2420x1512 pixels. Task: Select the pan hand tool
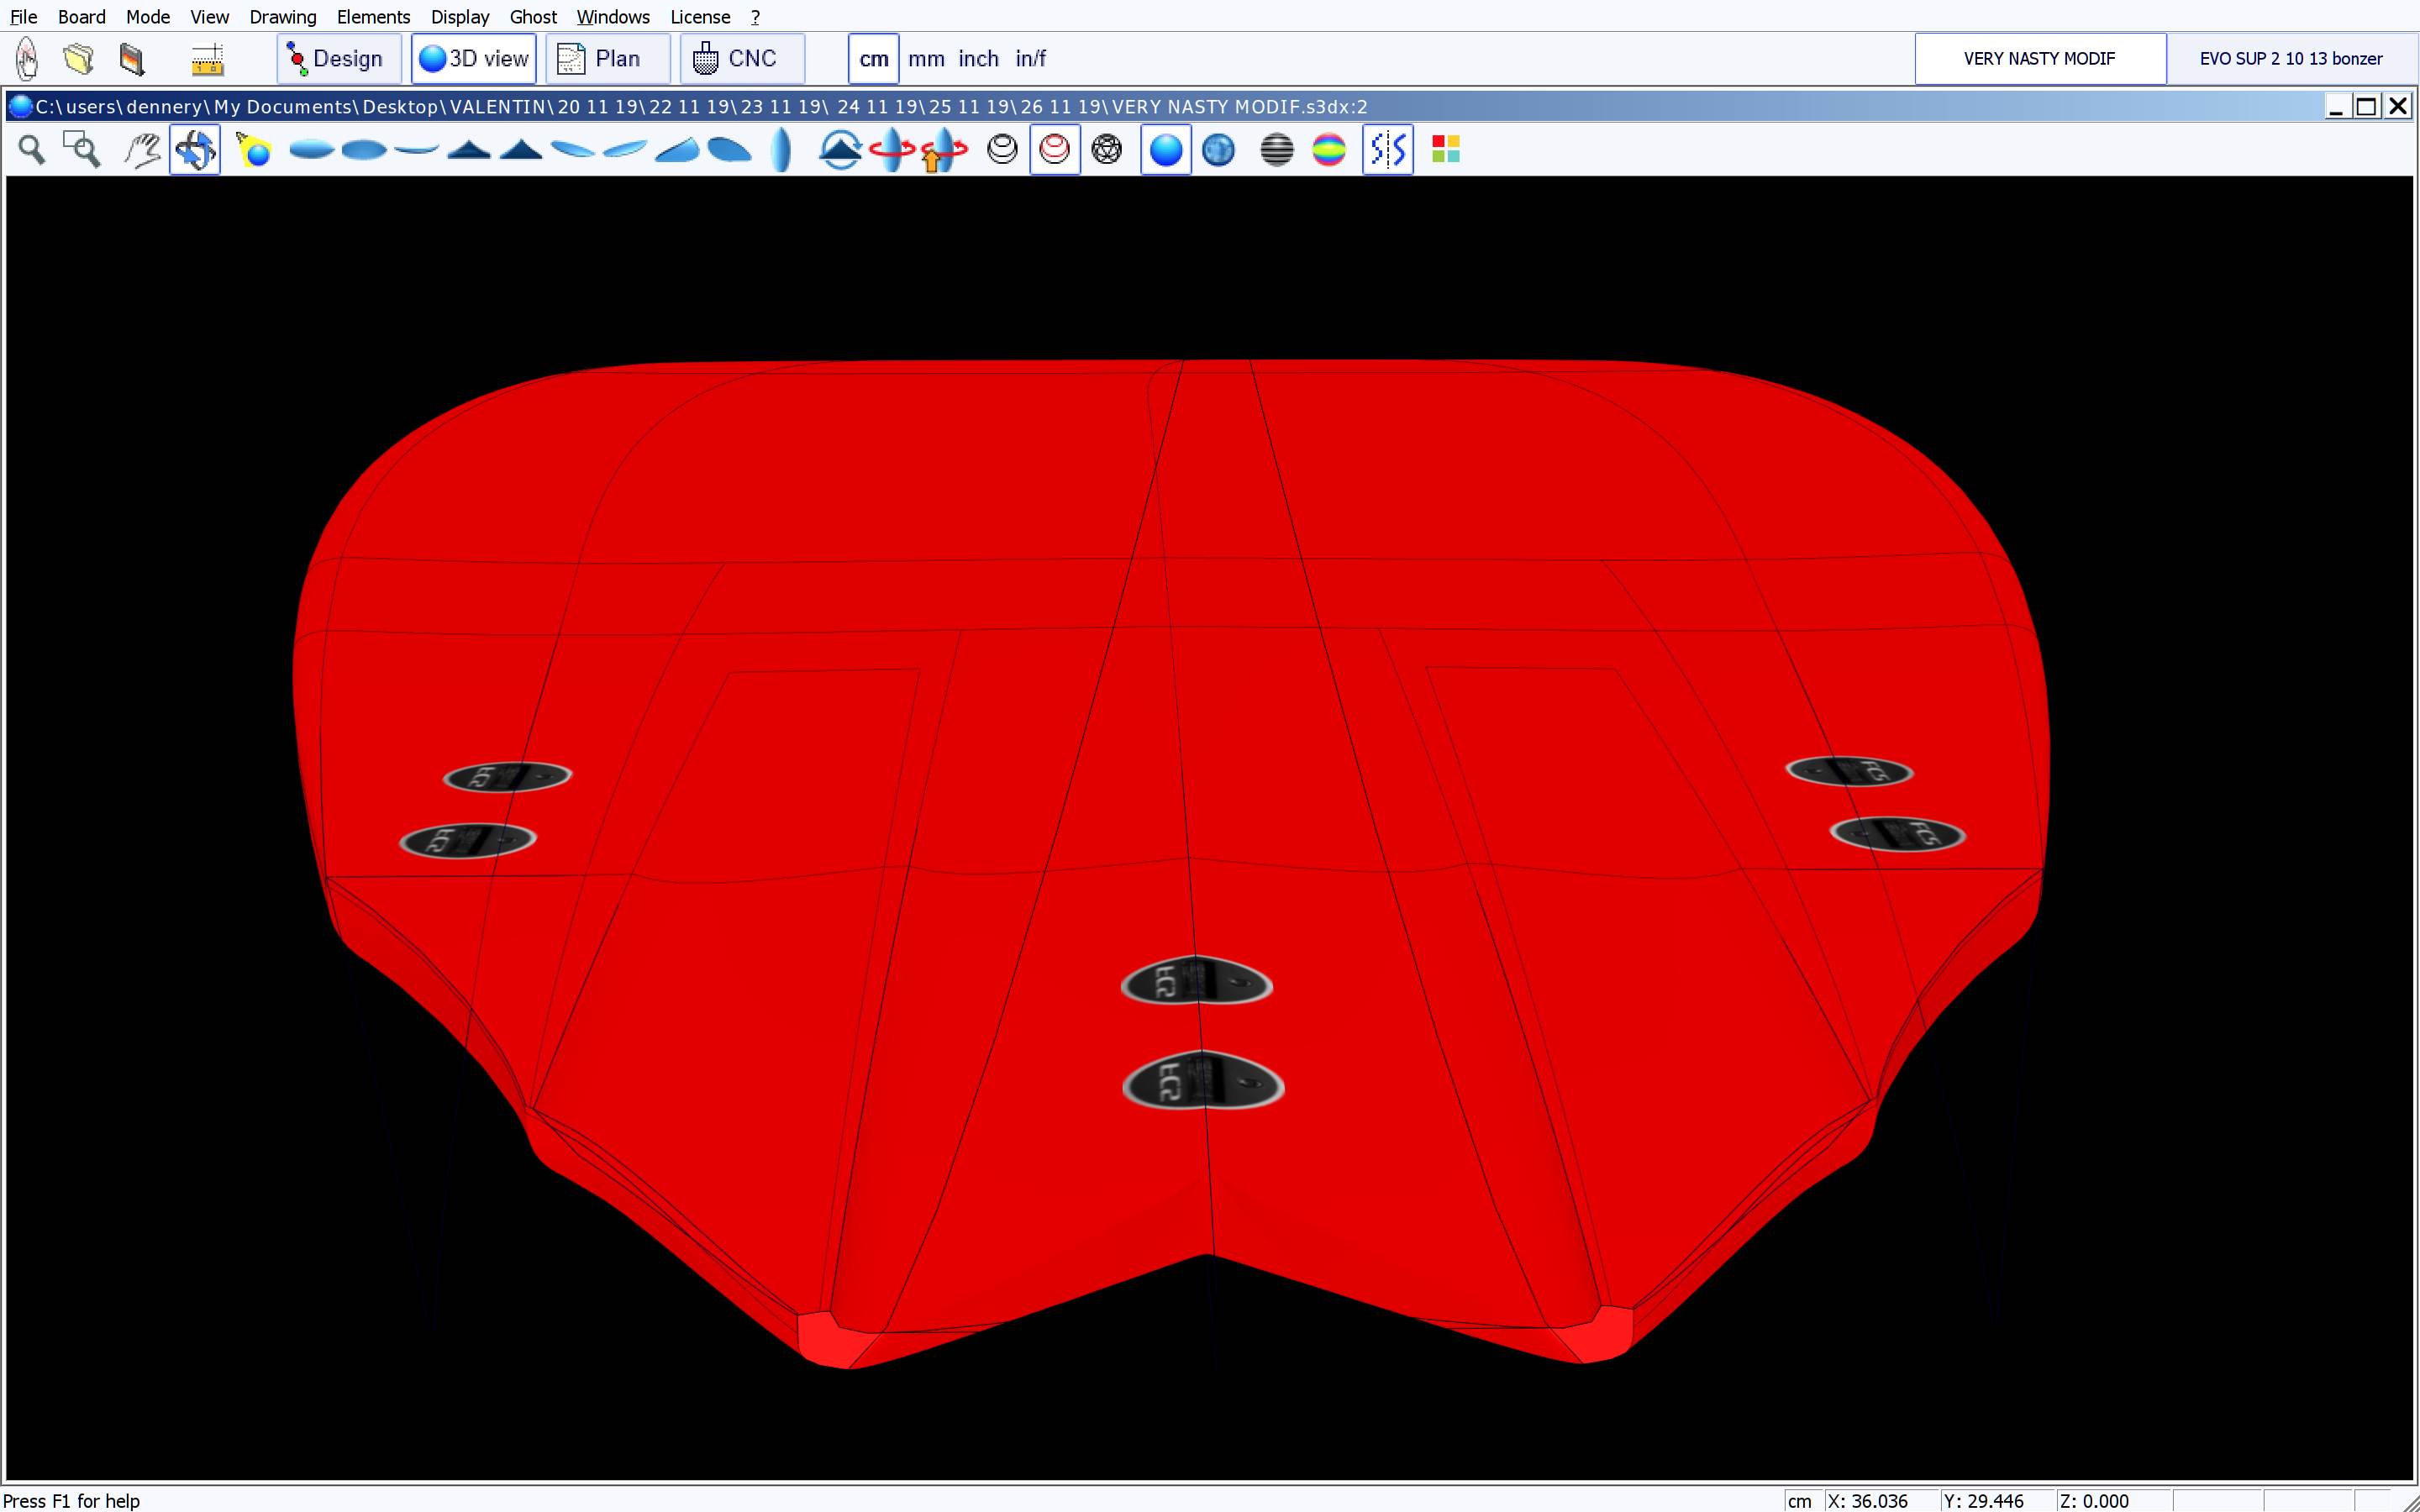143,150
